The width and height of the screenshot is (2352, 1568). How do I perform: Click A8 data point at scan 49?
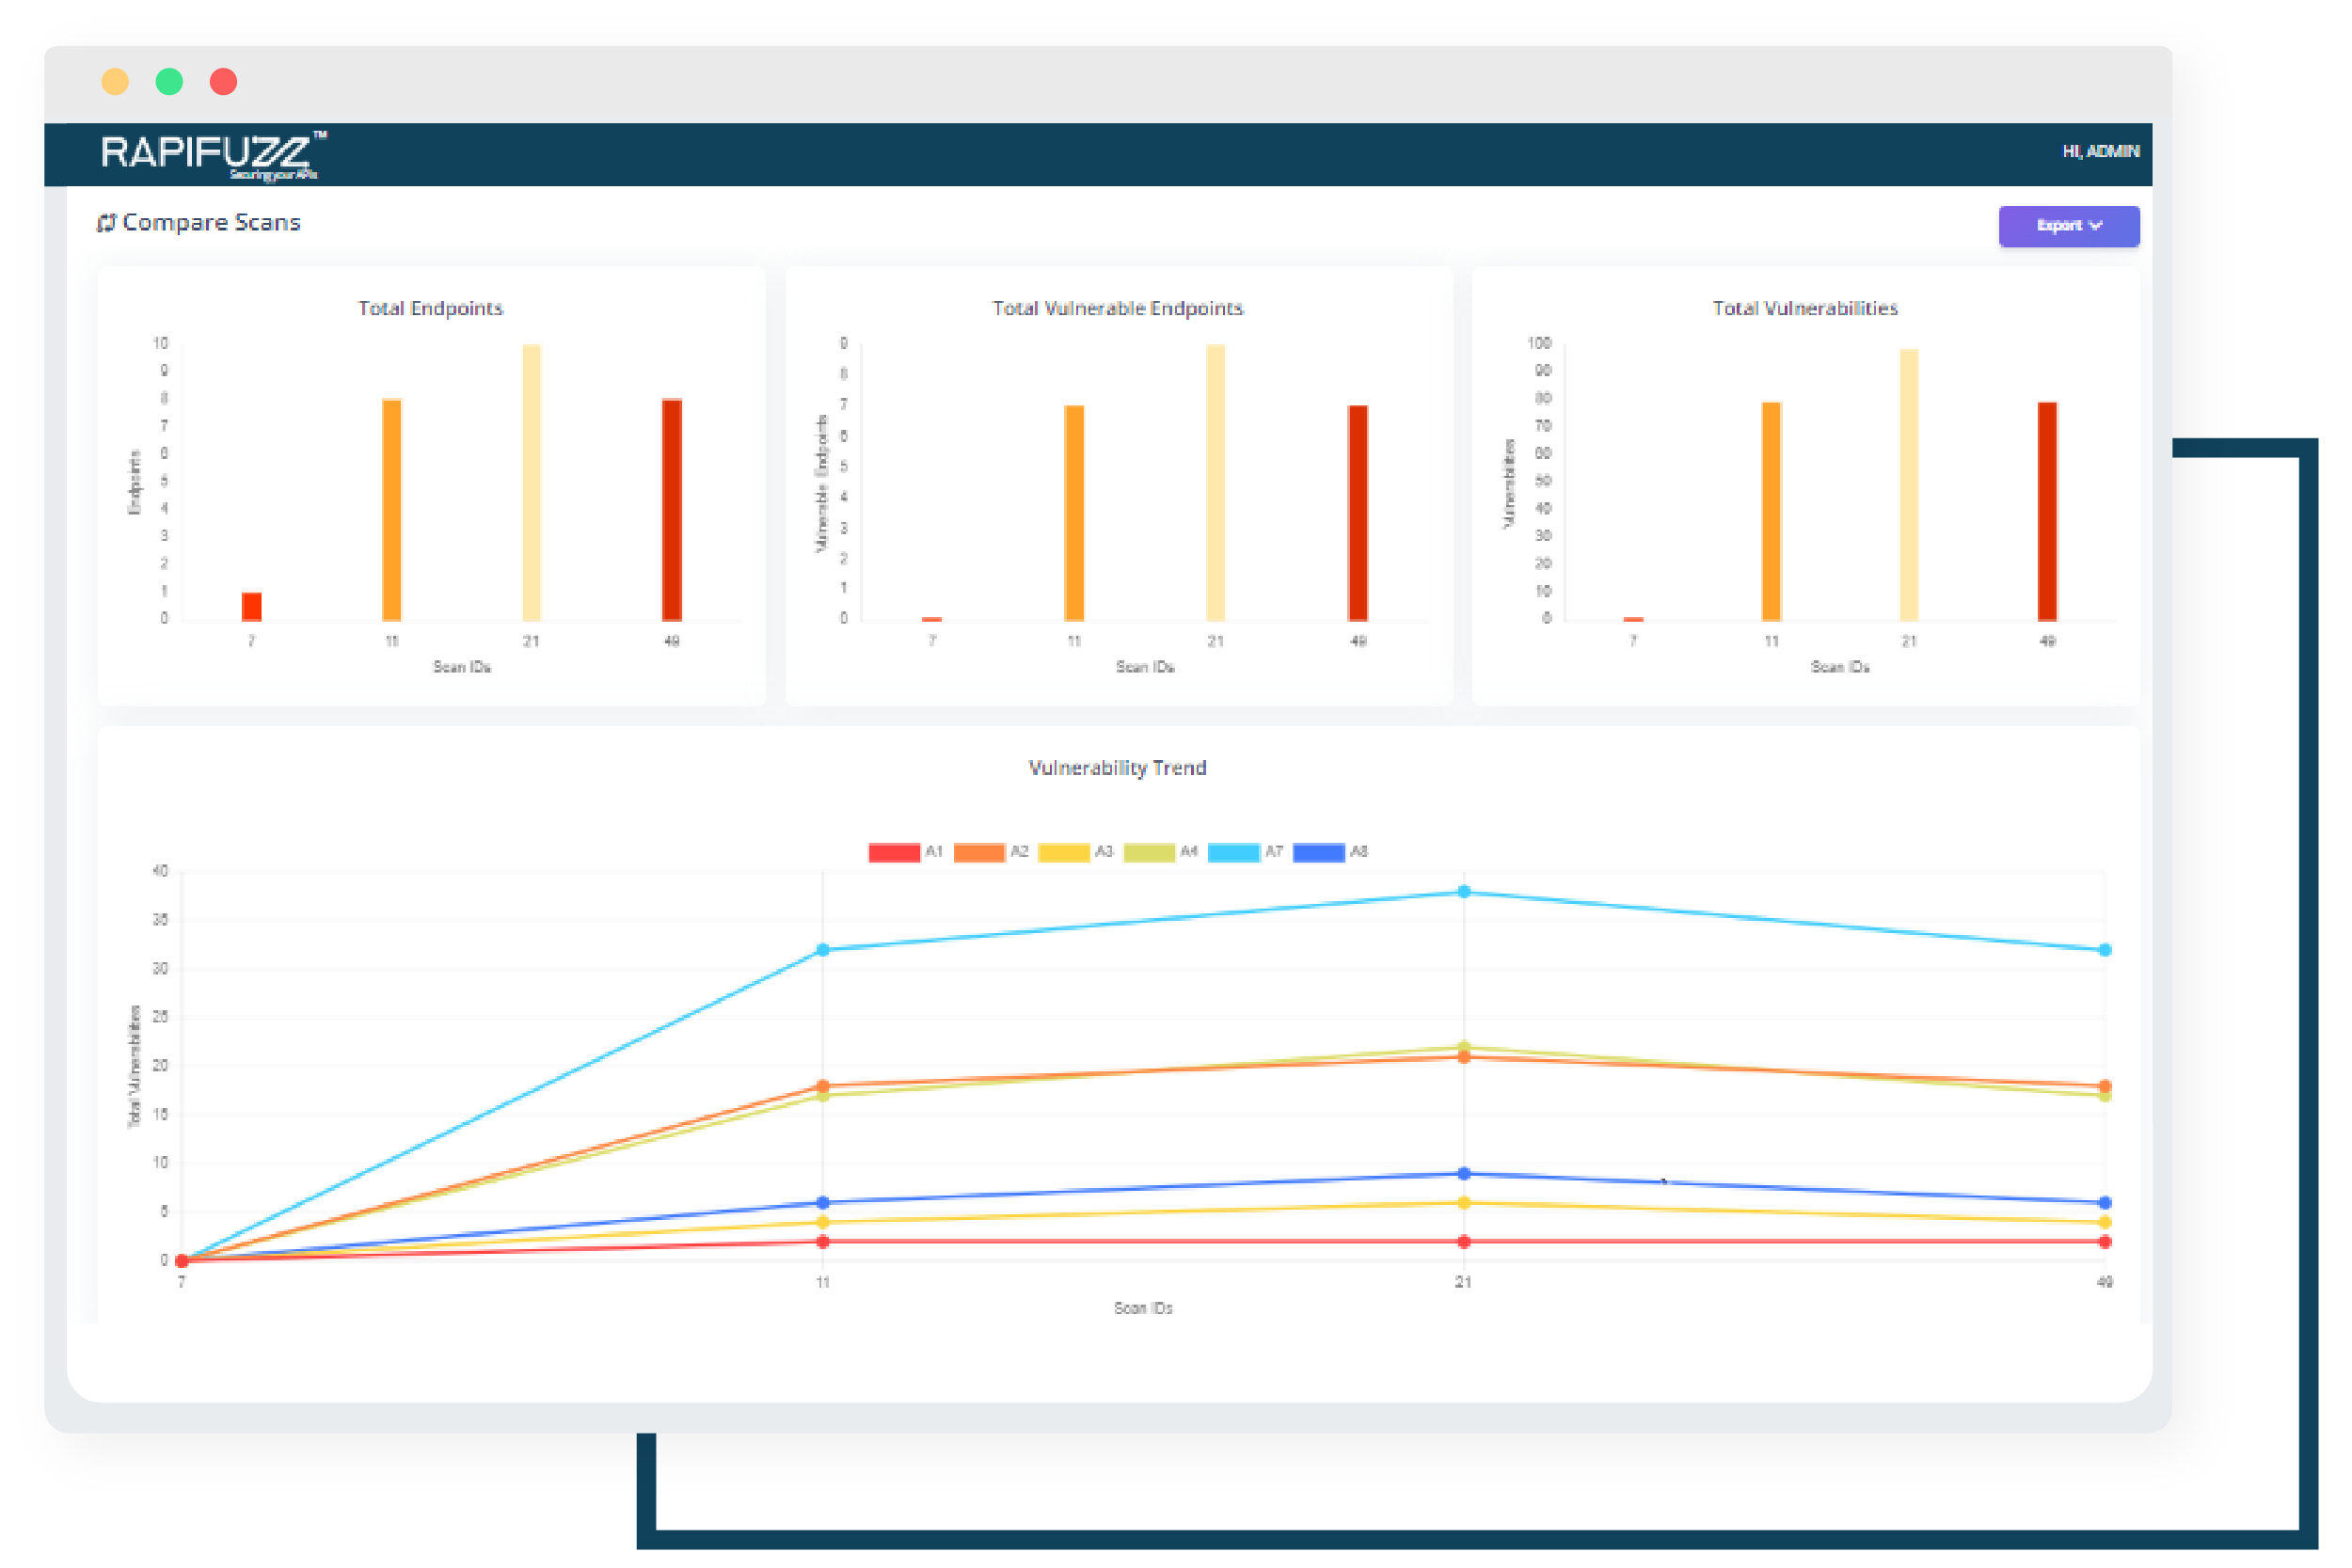point(2105,1203)
